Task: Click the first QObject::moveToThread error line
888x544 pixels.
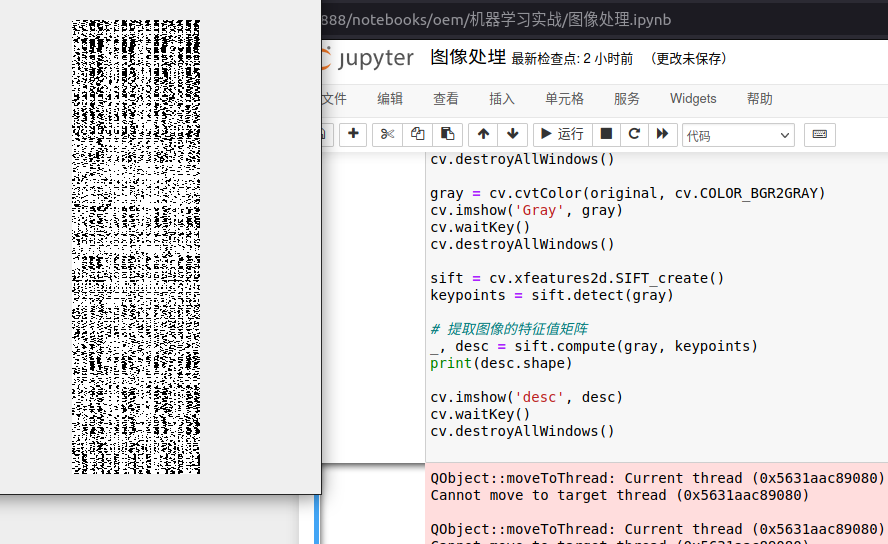Action: tap(658, 478)
